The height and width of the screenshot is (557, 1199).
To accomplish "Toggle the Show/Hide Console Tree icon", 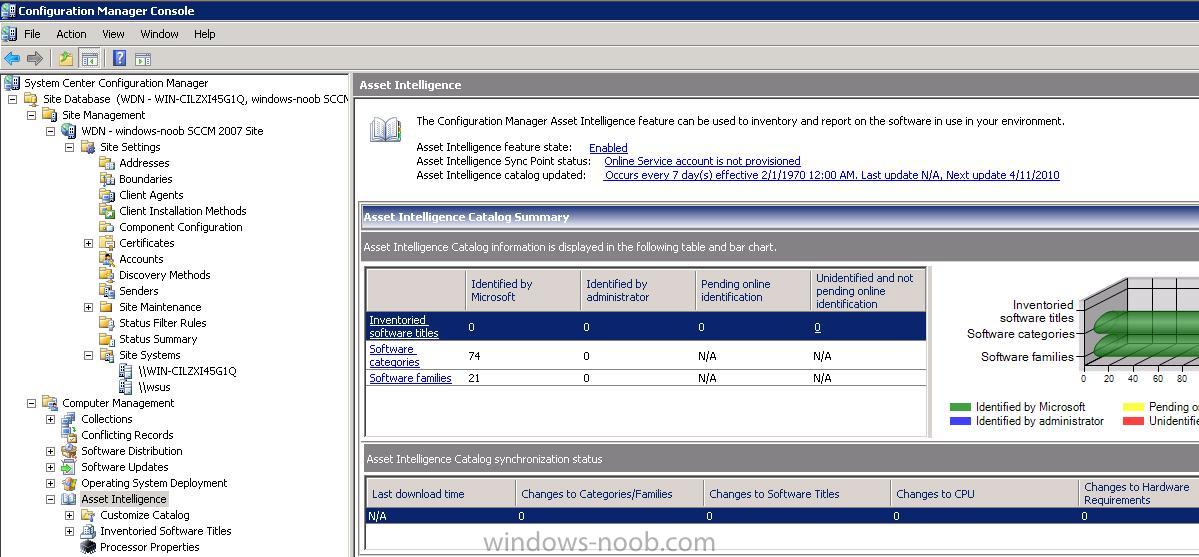I will (x=89, y=59).
